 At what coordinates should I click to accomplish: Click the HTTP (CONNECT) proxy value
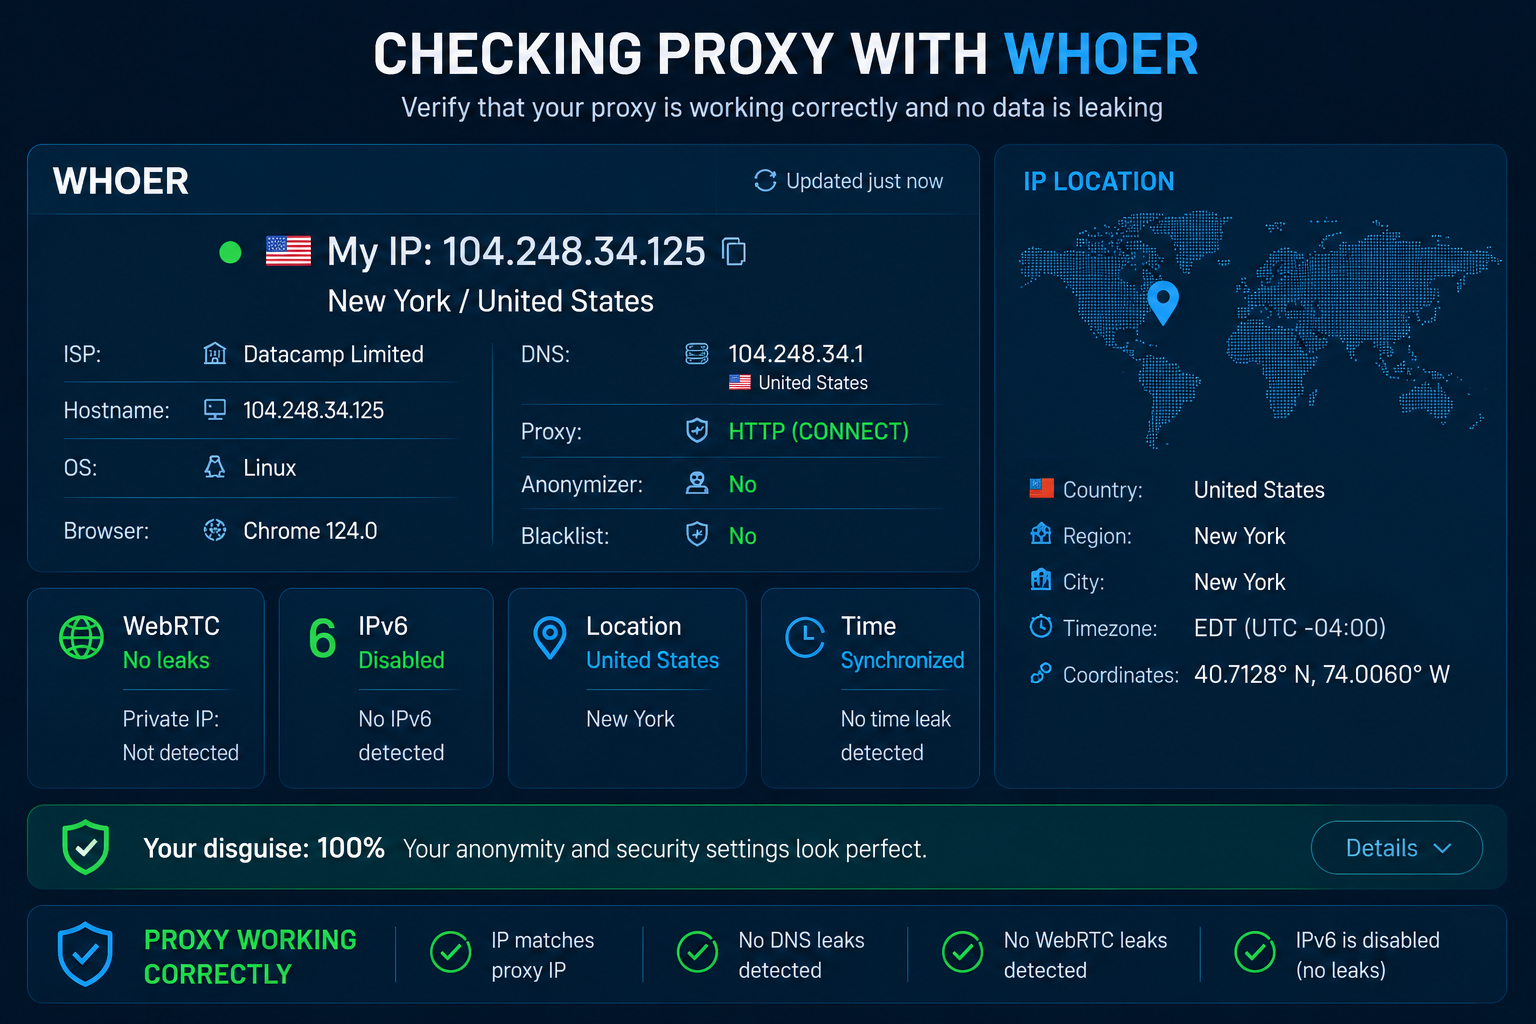pyautogui.click(x=818, y=431)
